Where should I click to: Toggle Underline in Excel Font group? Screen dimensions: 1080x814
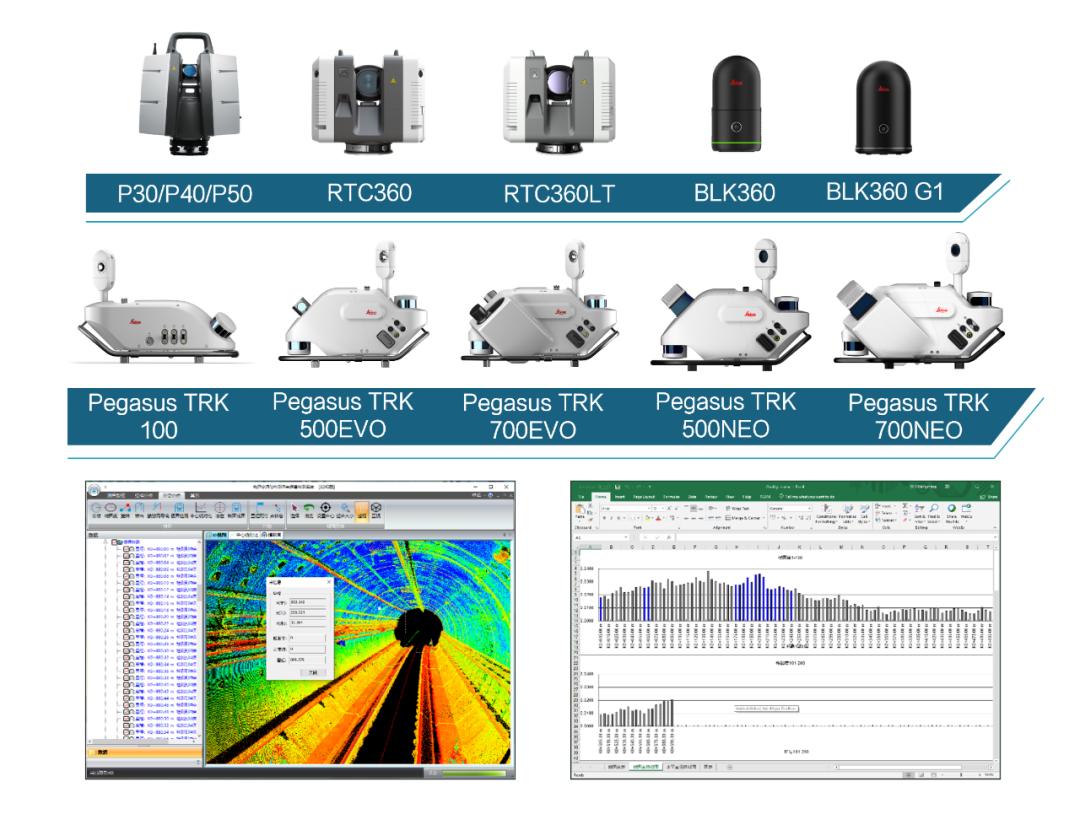(x=619, y=517)
